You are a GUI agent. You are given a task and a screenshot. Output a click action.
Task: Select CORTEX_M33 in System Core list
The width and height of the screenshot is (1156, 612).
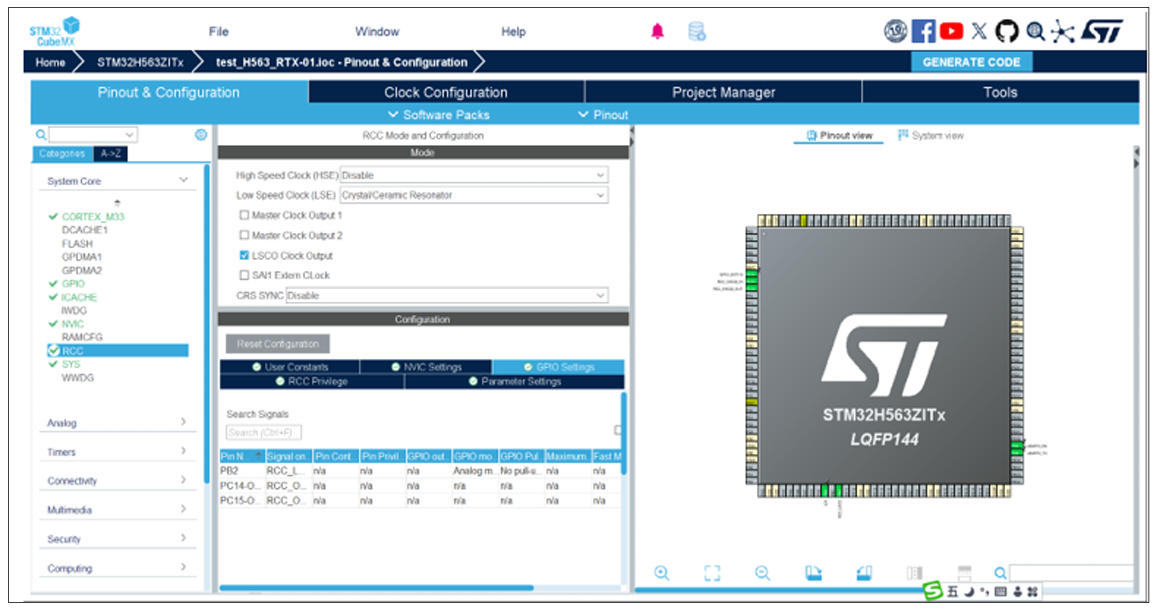point(93,216)
